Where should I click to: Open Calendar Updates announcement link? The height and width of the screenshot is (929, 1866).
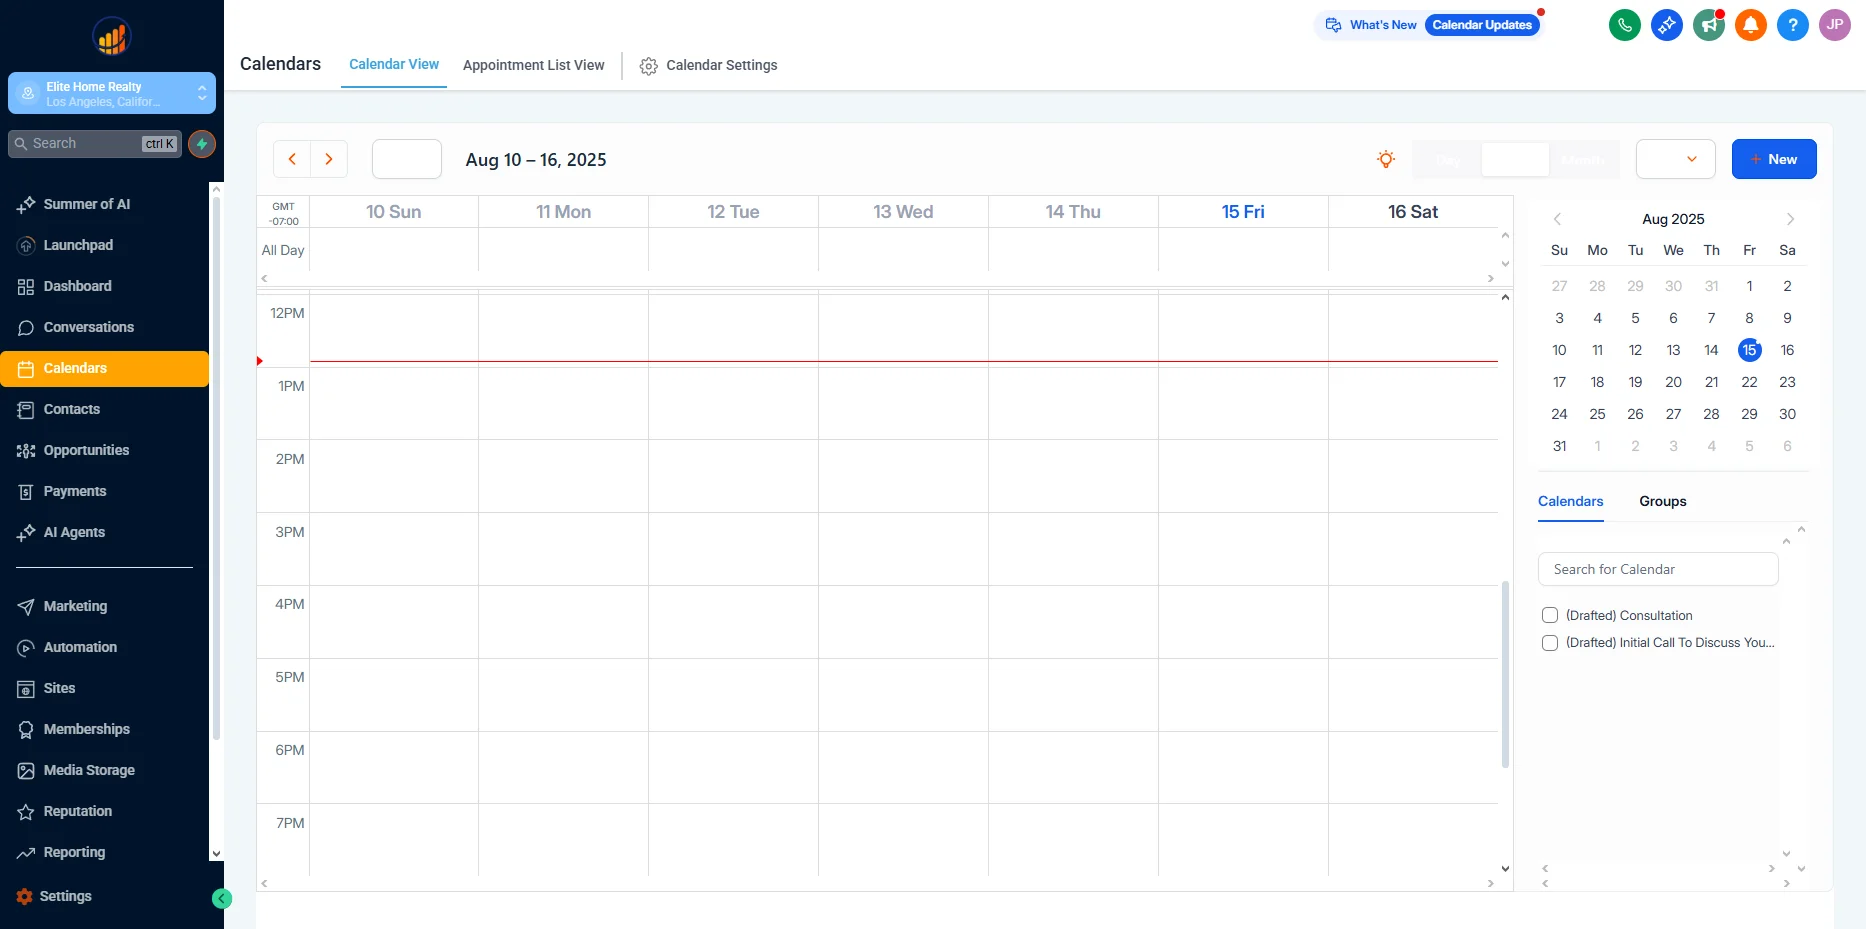[x=1481, y=25]
